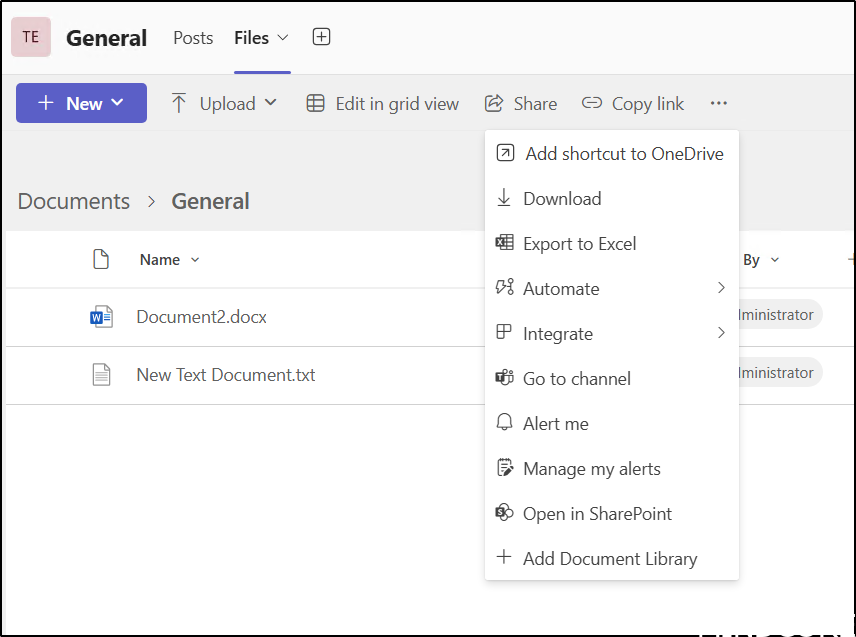Click Edit in grid view
Image resolution: width=856 pixels, height=637 pixels.
tap(383, 104)
